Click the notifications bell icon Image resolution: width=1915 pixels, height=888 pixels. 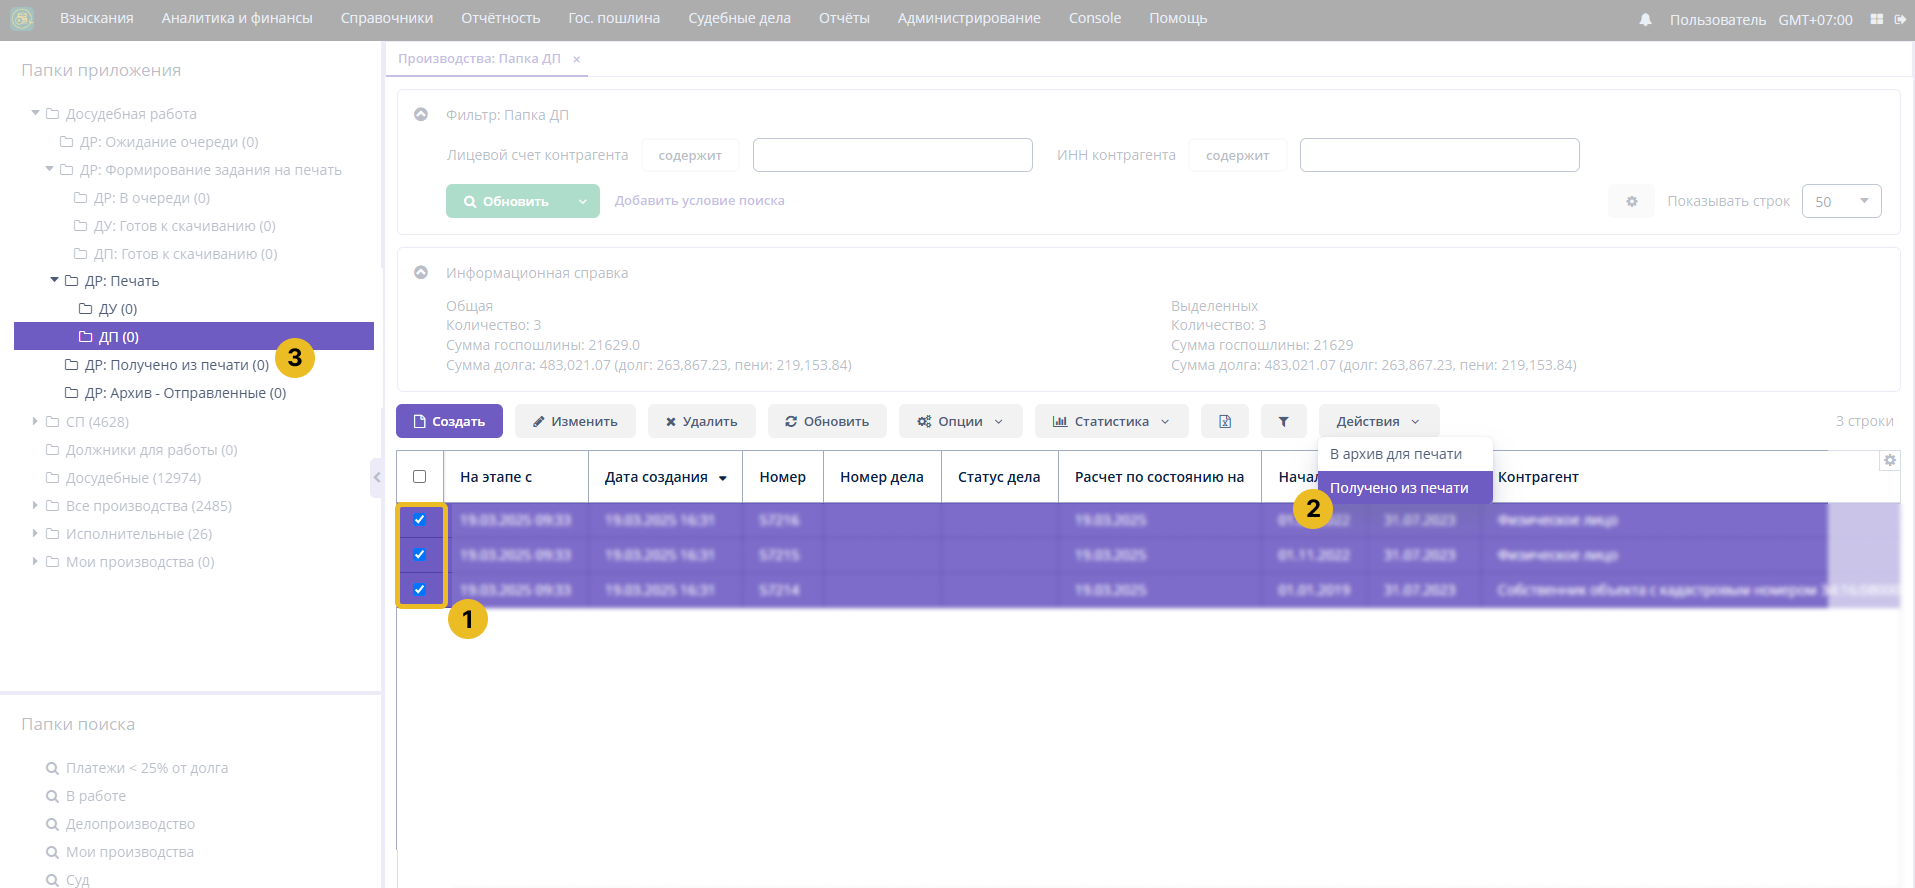pos(1645,20)
